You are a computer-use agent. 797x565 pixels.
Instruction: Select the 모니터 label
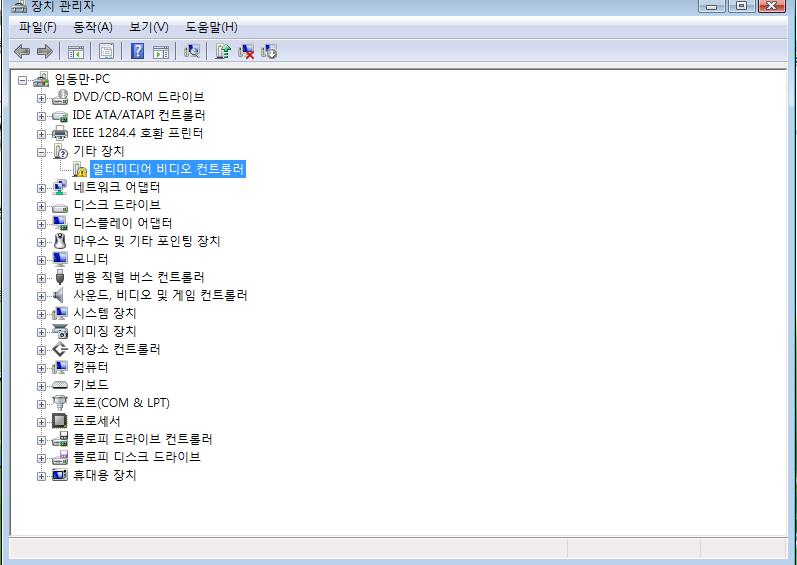click(90, 259)
